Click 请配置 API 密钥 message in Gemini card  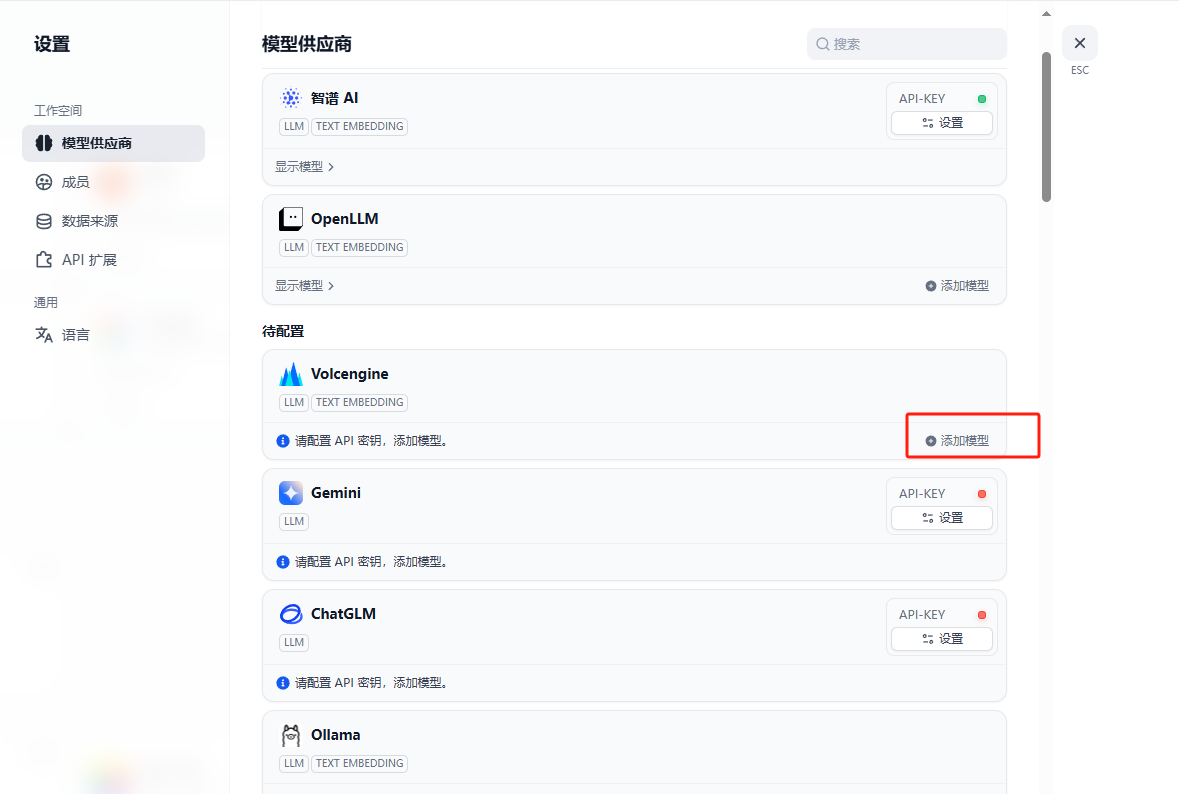pos(371,562)
